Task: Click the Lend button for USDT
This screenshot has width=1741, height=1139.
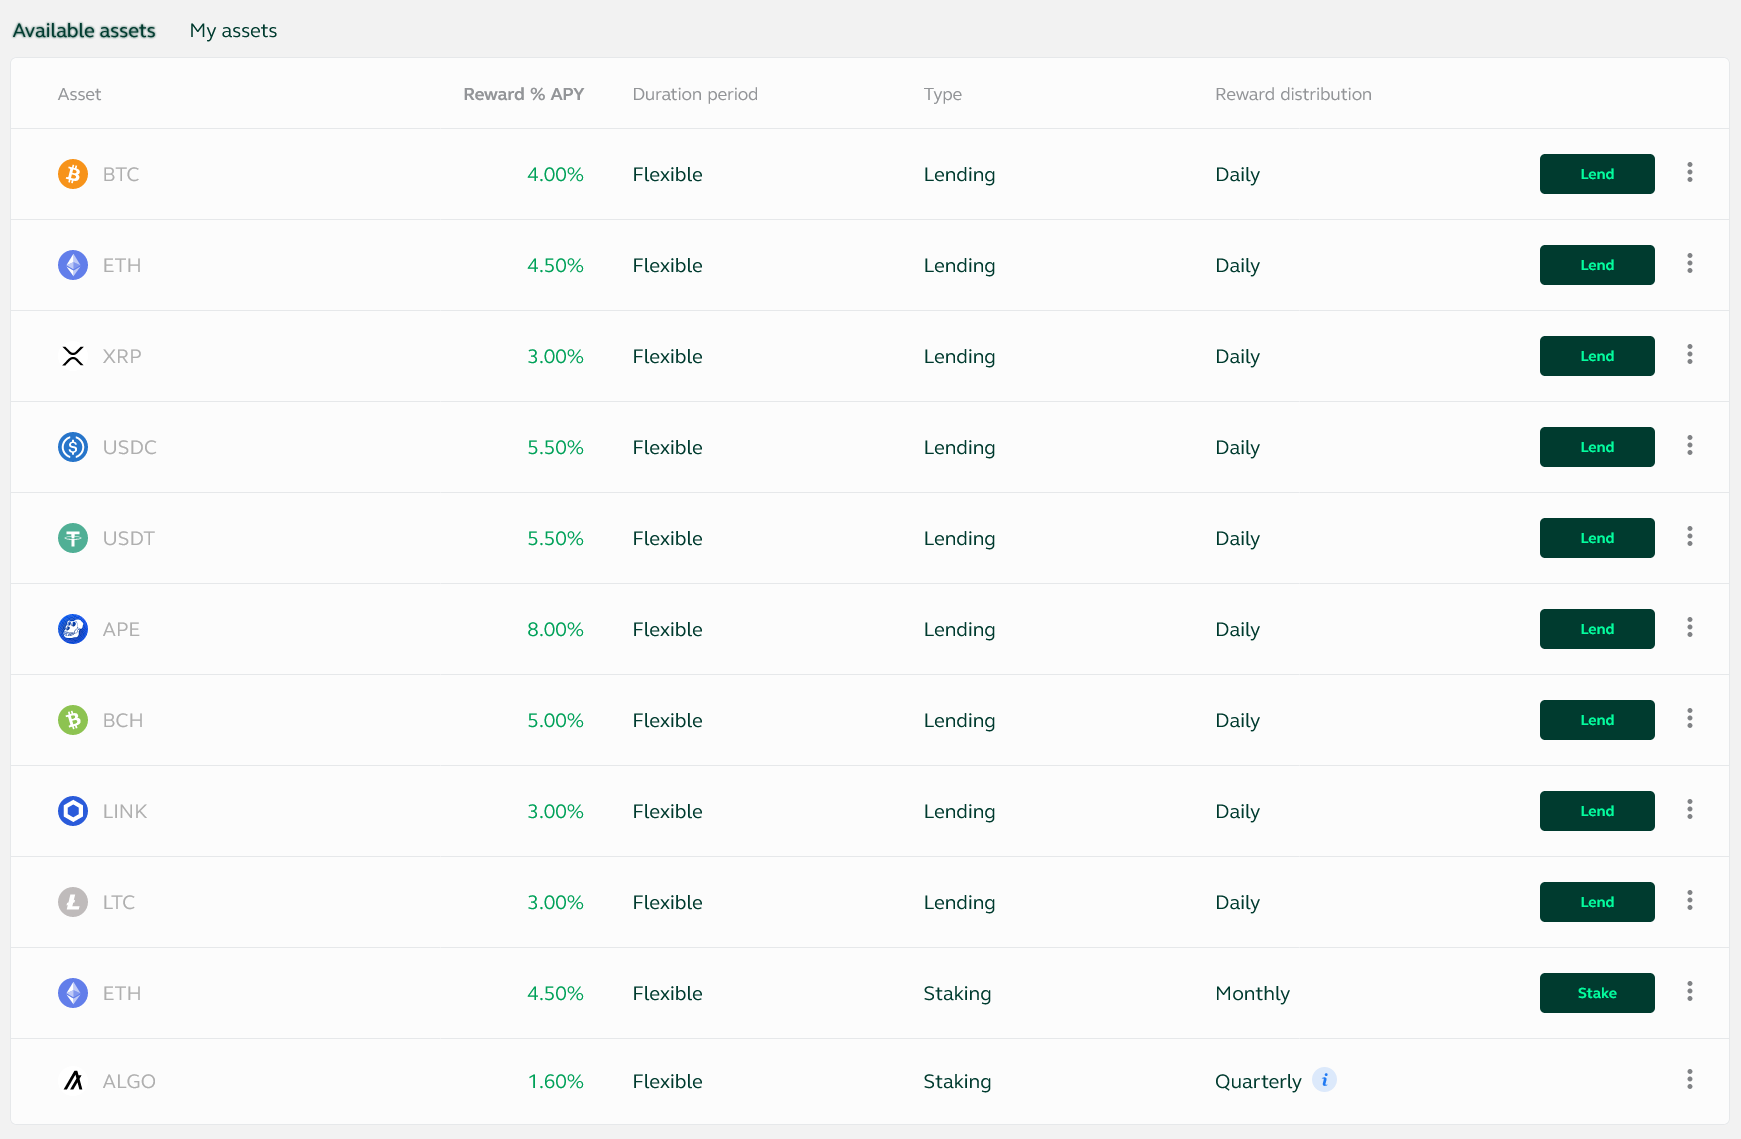Action: coord(1597,538)
